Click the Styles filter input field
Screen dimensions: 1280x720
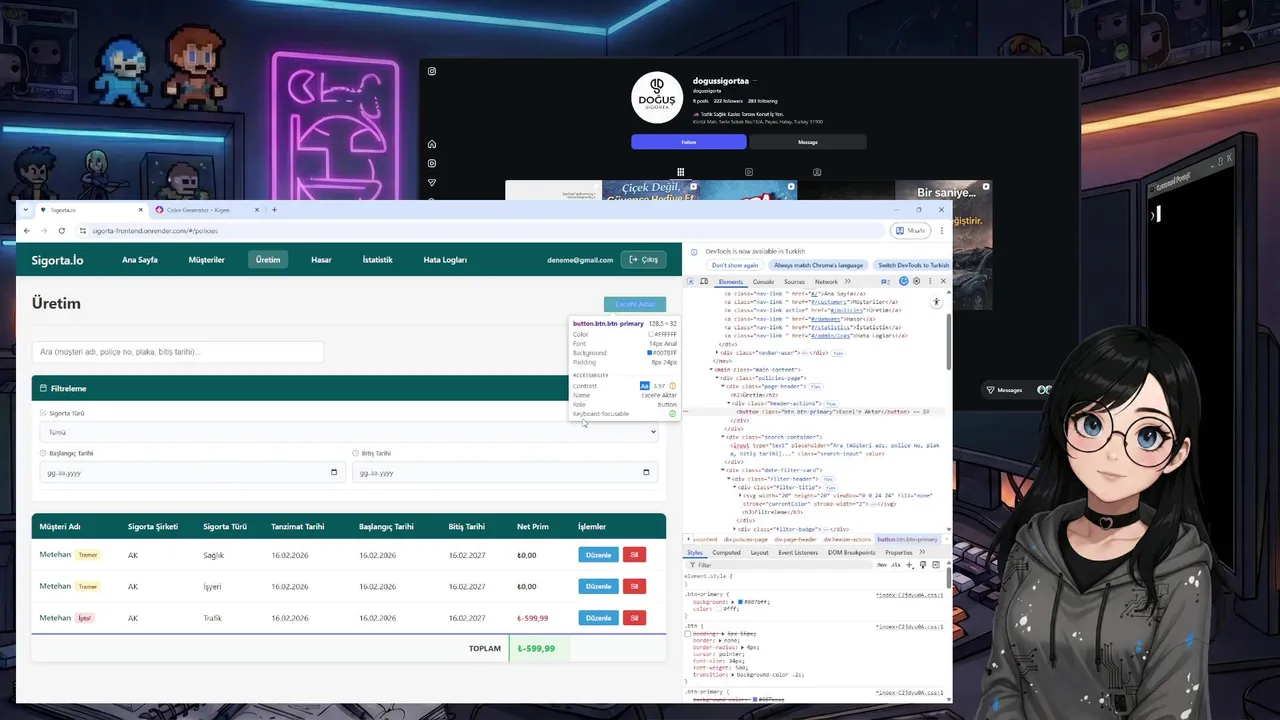(779, 565)
